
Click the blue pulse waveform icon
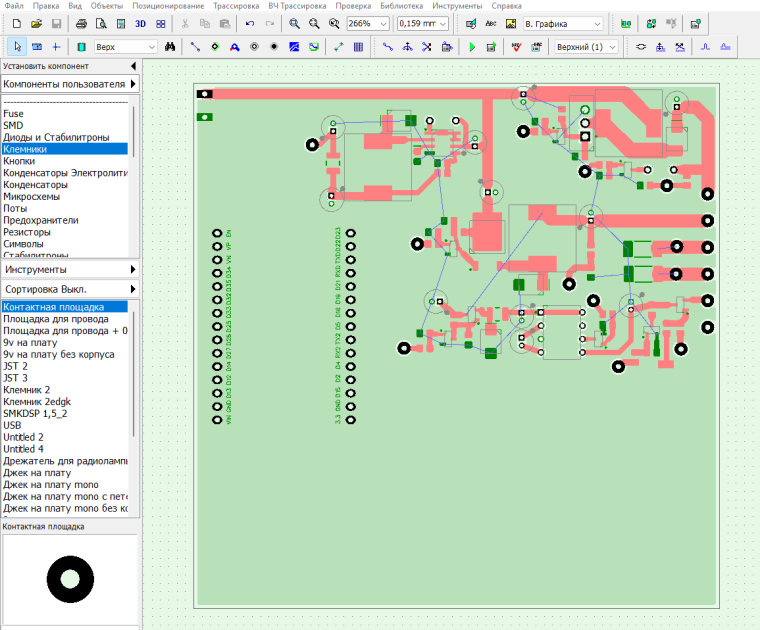(705, 47)
